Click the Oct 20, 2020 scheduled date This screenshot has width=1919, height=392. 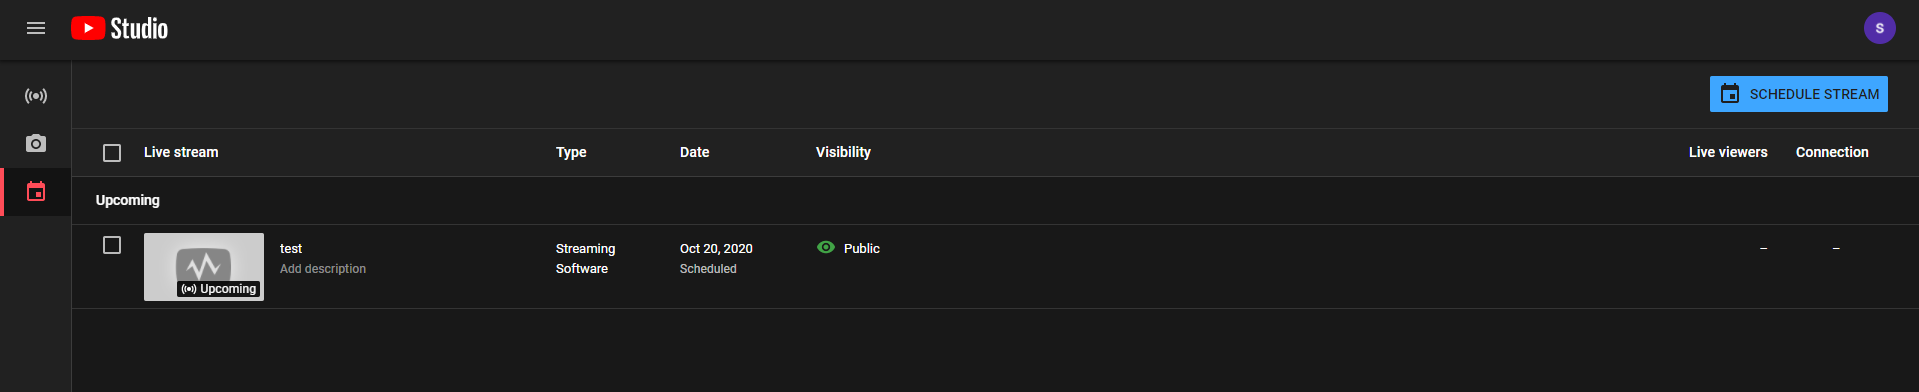[x=716, y=248]
